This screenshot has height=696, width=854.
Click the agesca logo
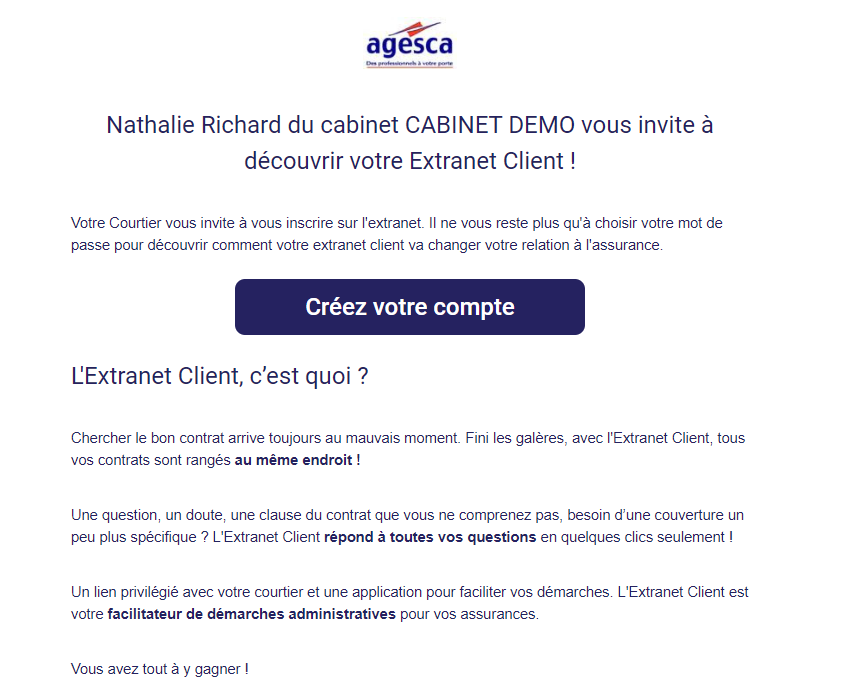coord(409,45)
